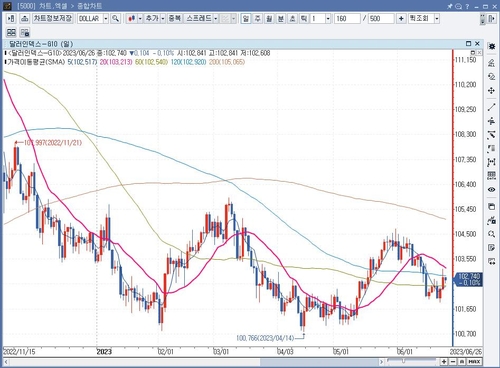Click the chart save lock icon in sidebar

491,220
